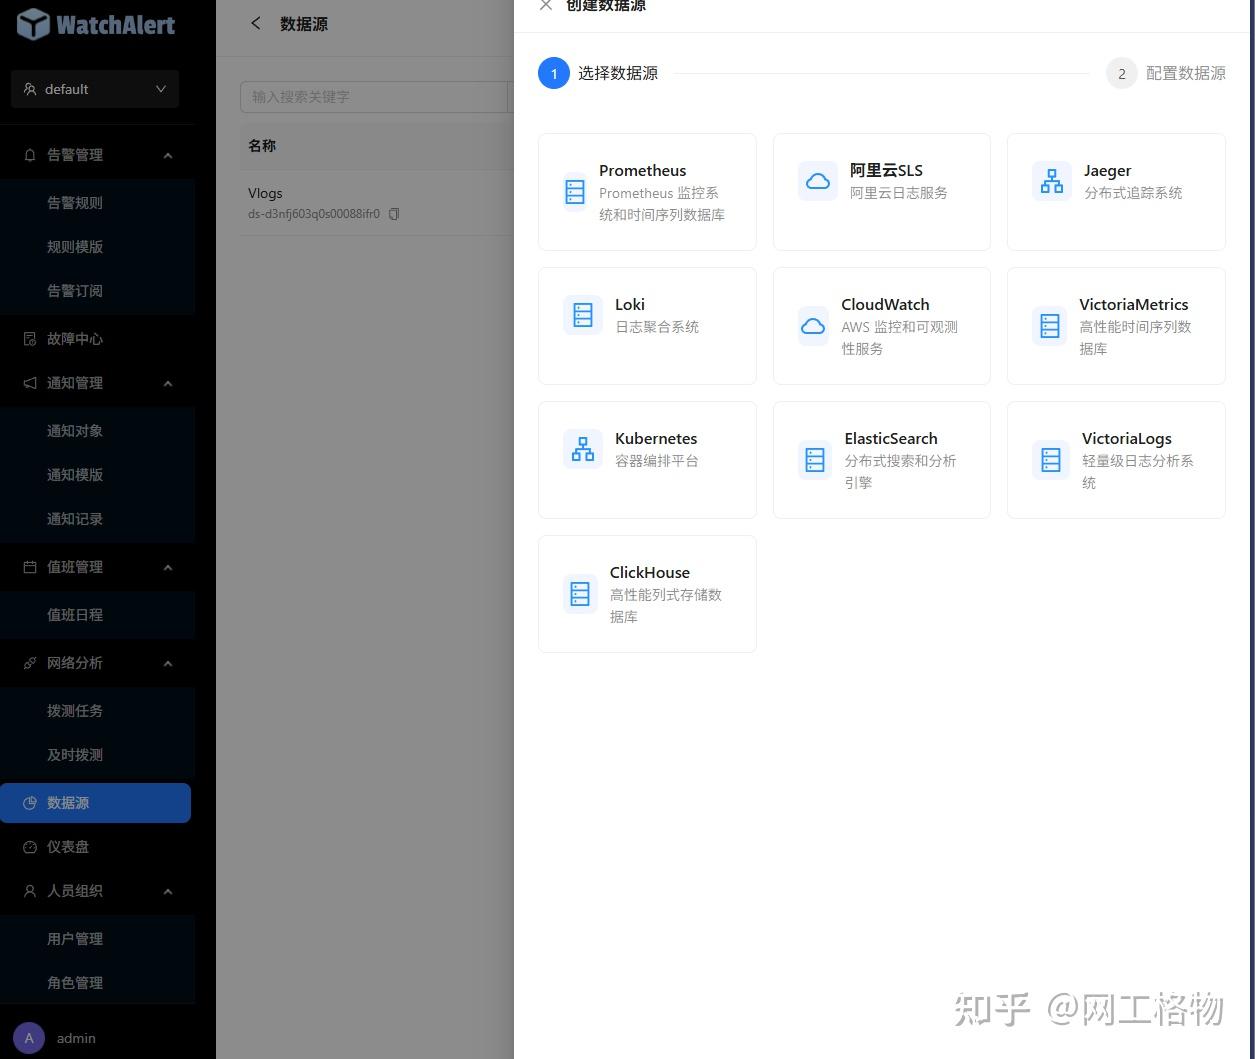
Task: Close the create data source dialog
Action: pos(545,6)
